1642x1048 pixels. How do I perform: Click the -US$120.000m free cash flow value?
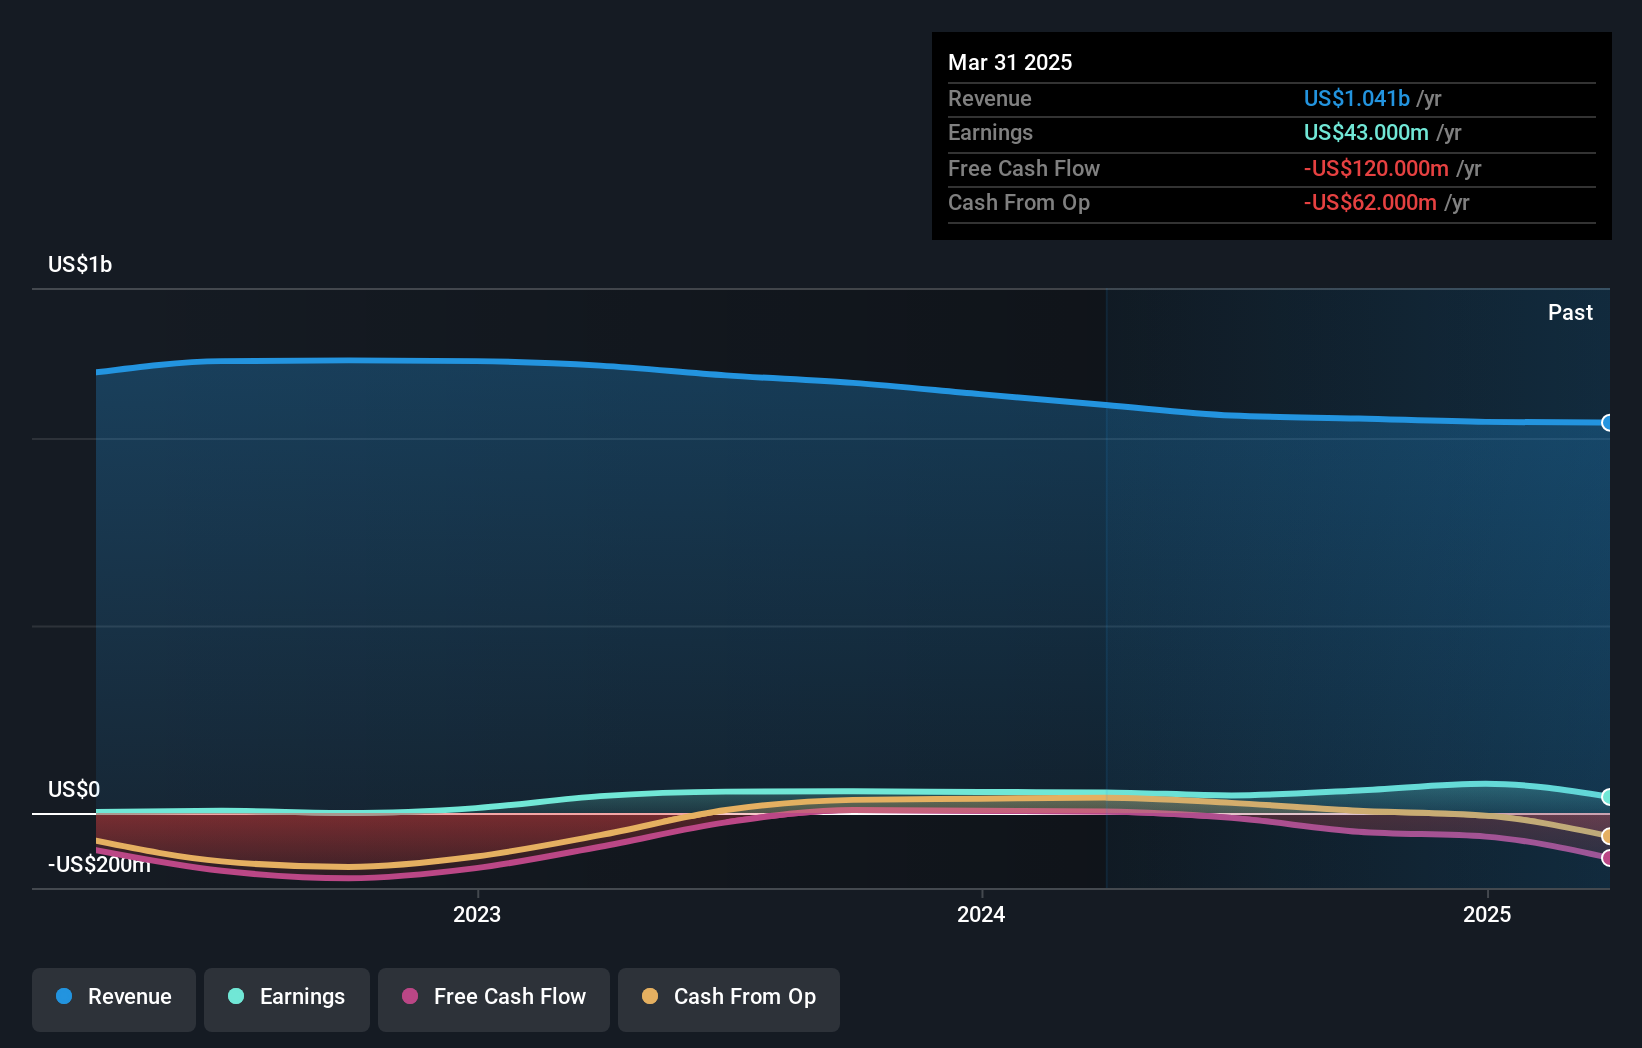(x=1376, y=168)
